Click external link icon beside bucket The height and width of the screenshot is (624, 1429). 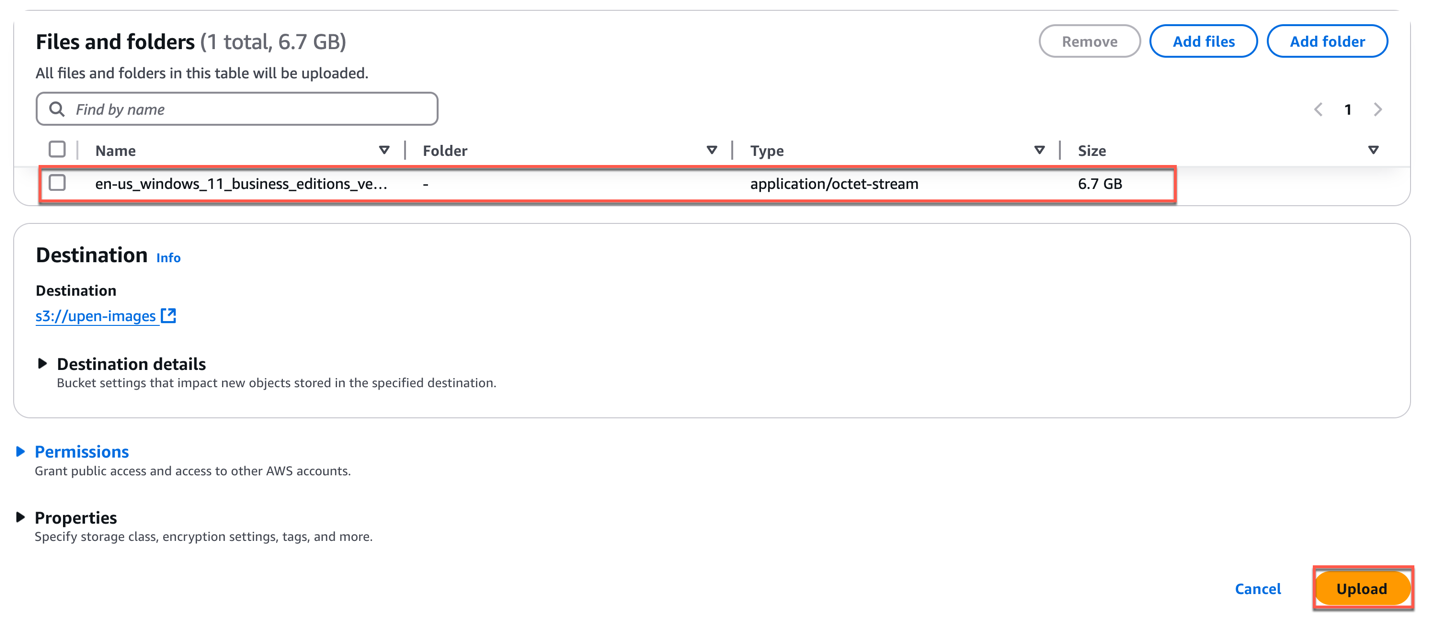tap(169, 315)
